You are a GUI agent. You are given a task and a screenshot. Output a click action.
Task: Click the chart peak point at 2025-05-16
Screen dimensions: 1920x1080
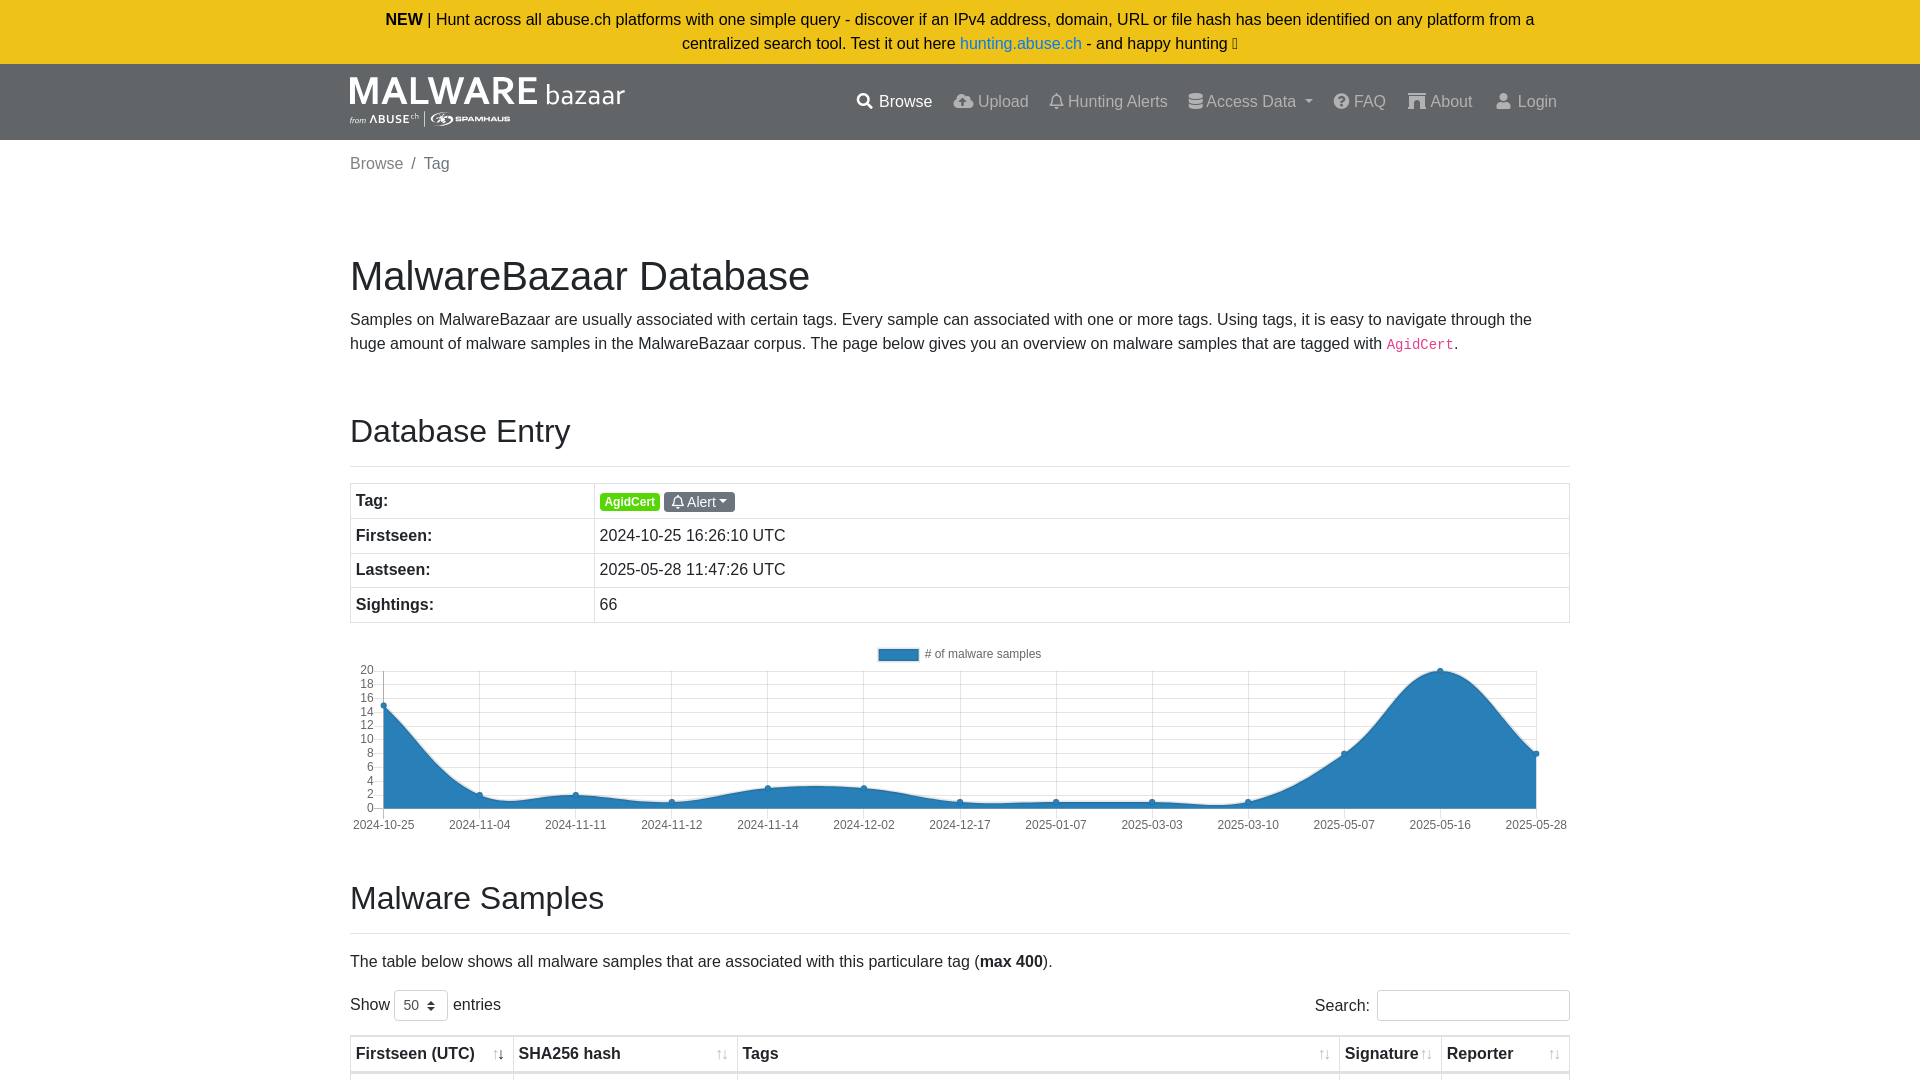1440,671
